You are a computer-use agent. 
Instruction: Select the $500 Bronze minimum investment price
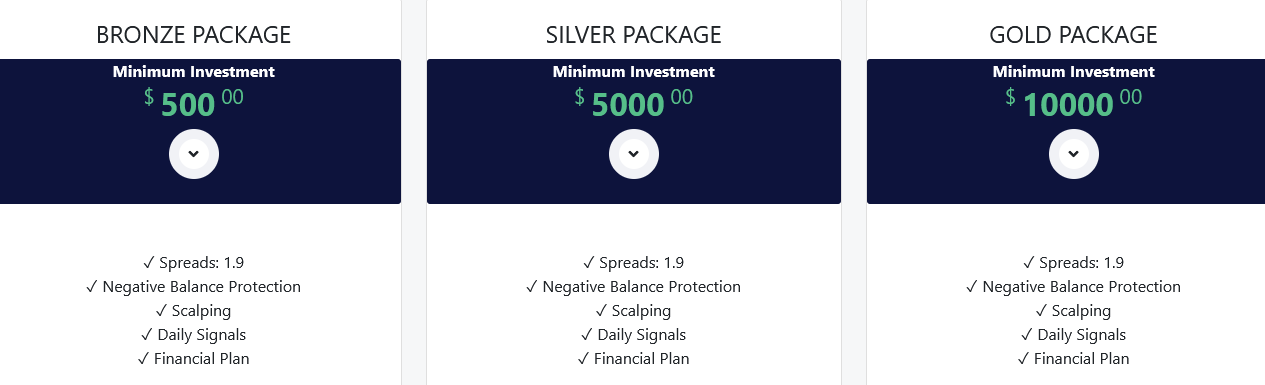click(194, 102)
